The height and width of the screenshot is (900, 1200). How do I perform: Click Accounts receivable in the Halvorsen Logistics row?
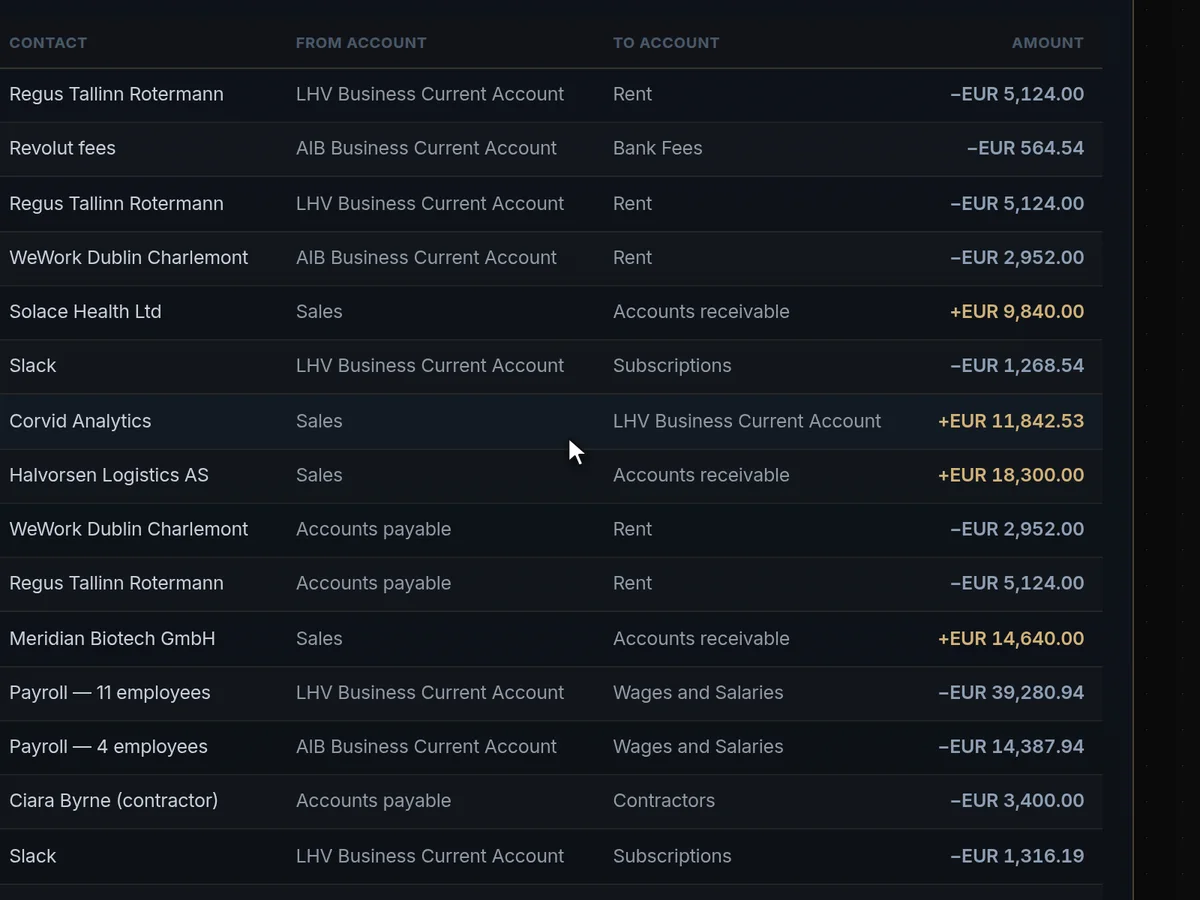tap(701, 475)
